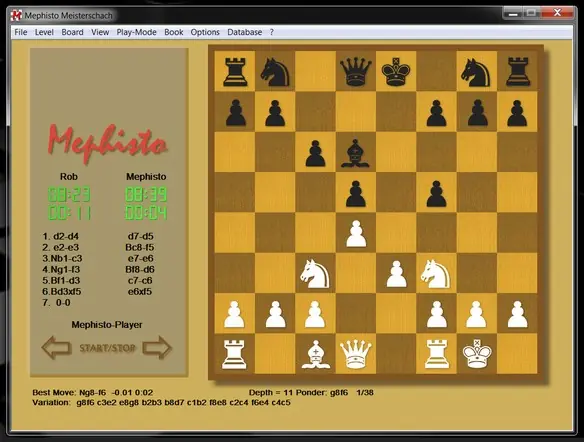The height and width of the screenshot is (442, 584).
Task: Select the black pawn on c6
Action: (x=315, y=153)
